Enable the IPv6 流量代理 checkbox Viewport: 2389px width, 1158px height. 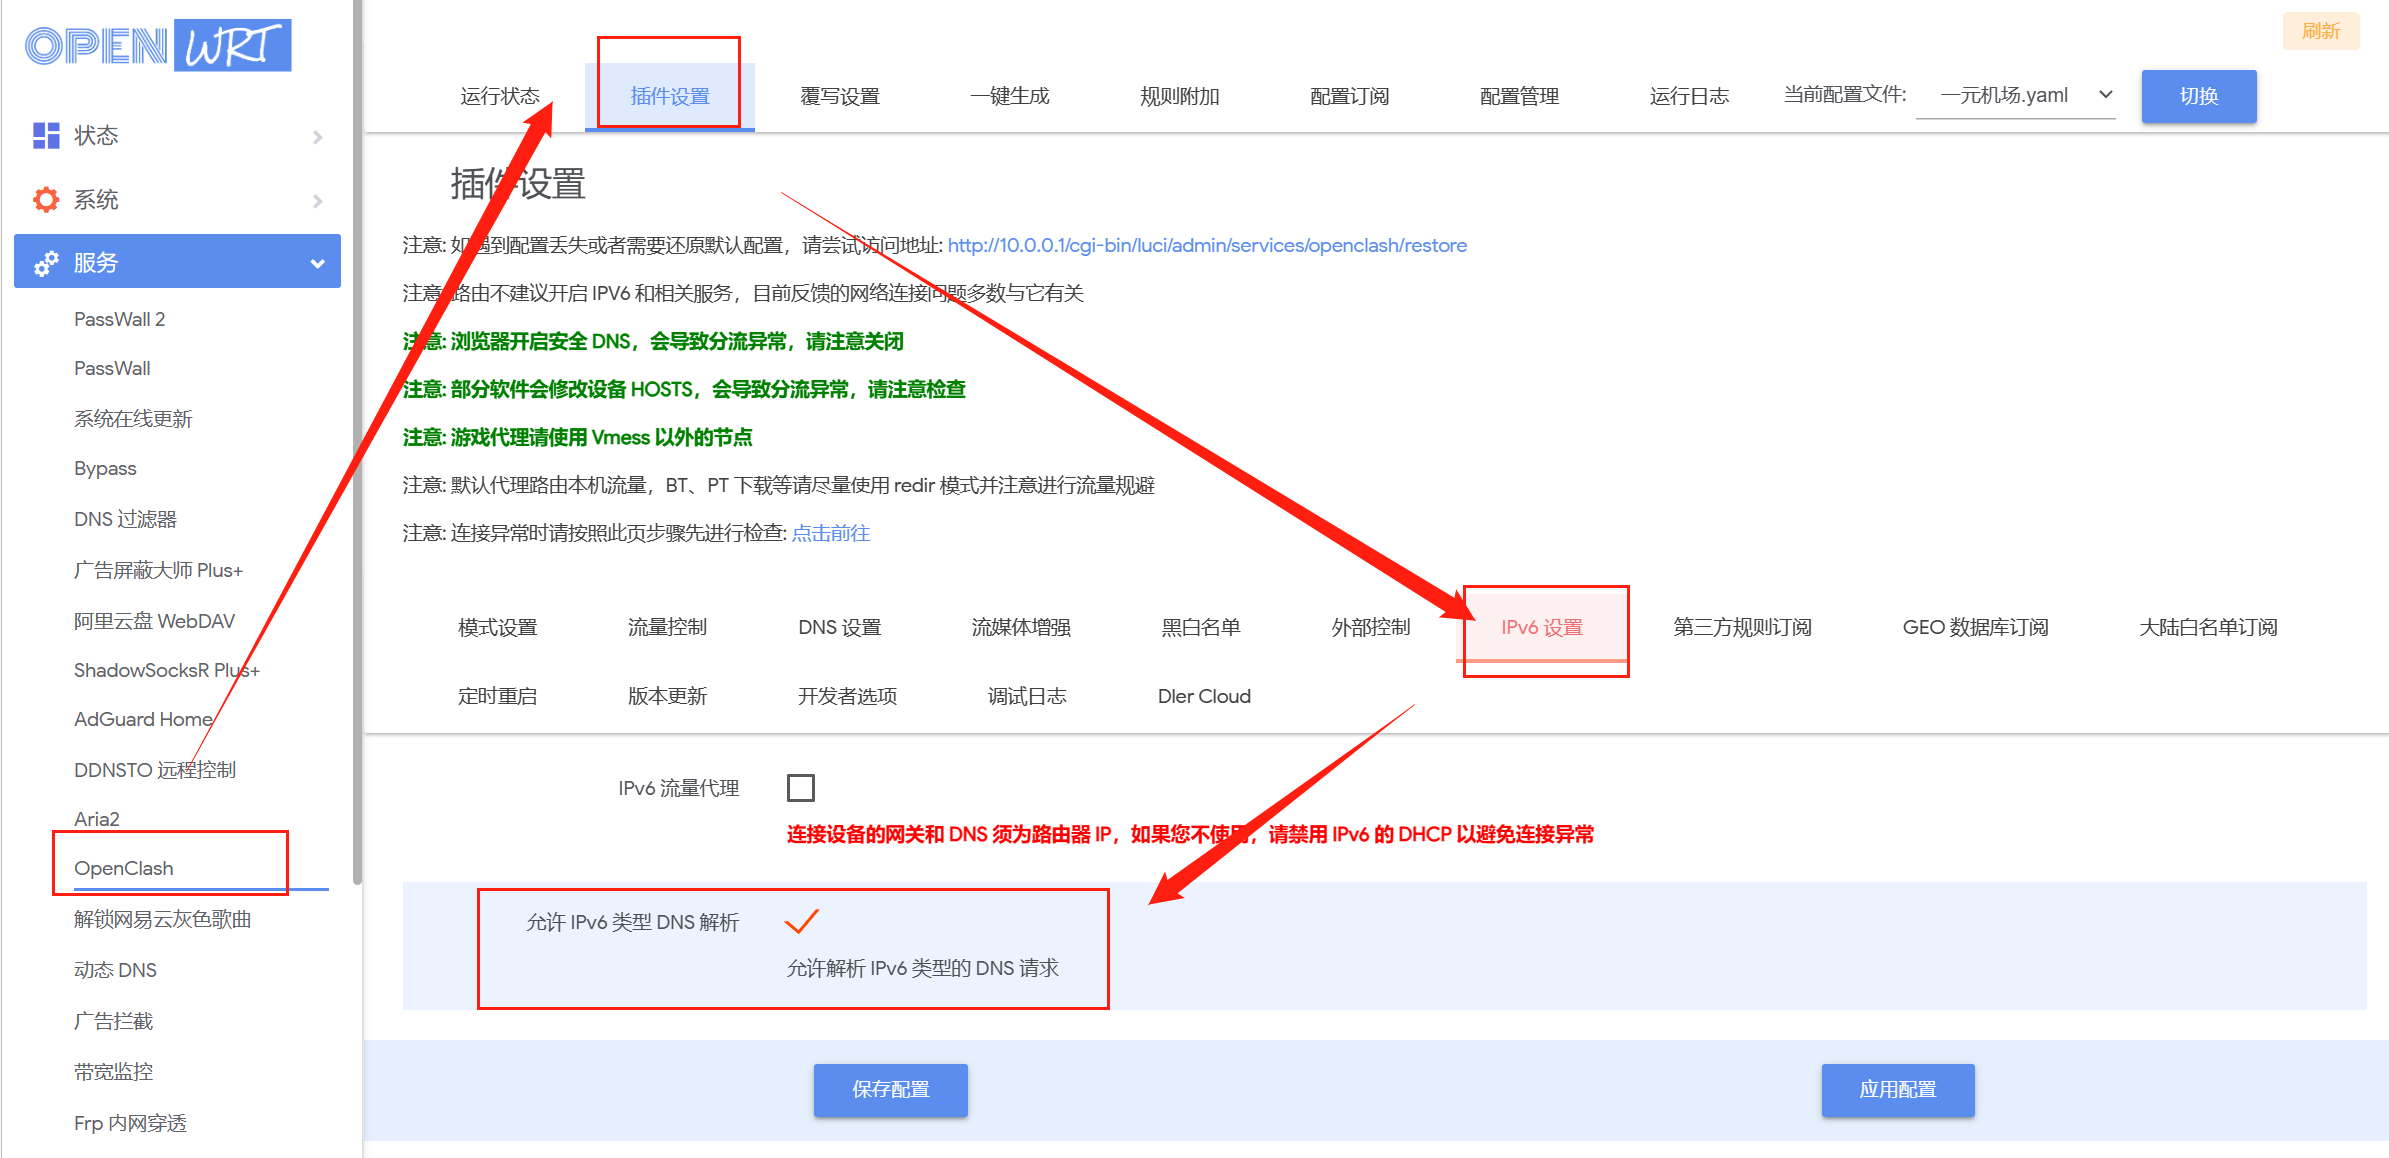(801, 788)
